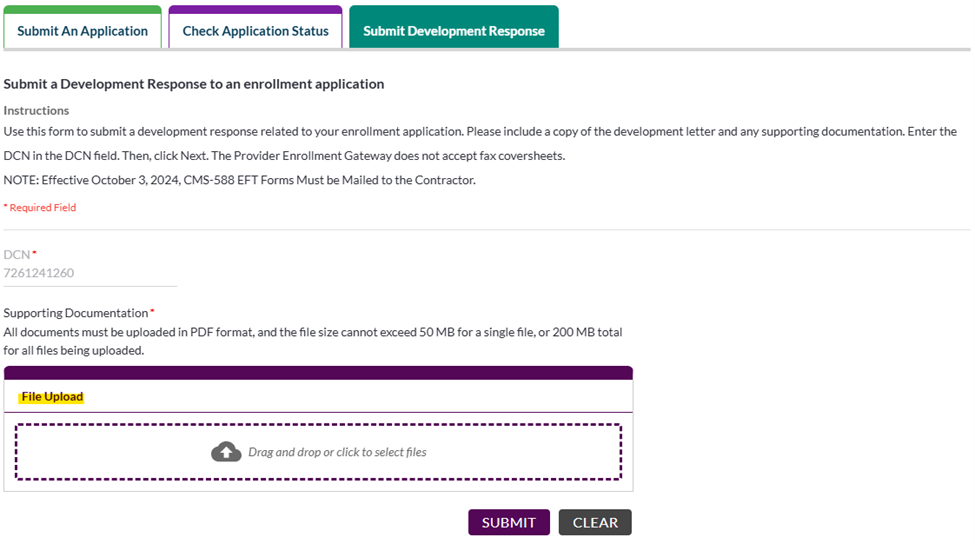Select the Submit Development Response tab
This screenshot has height=544, width=975.
pos(454,27)
